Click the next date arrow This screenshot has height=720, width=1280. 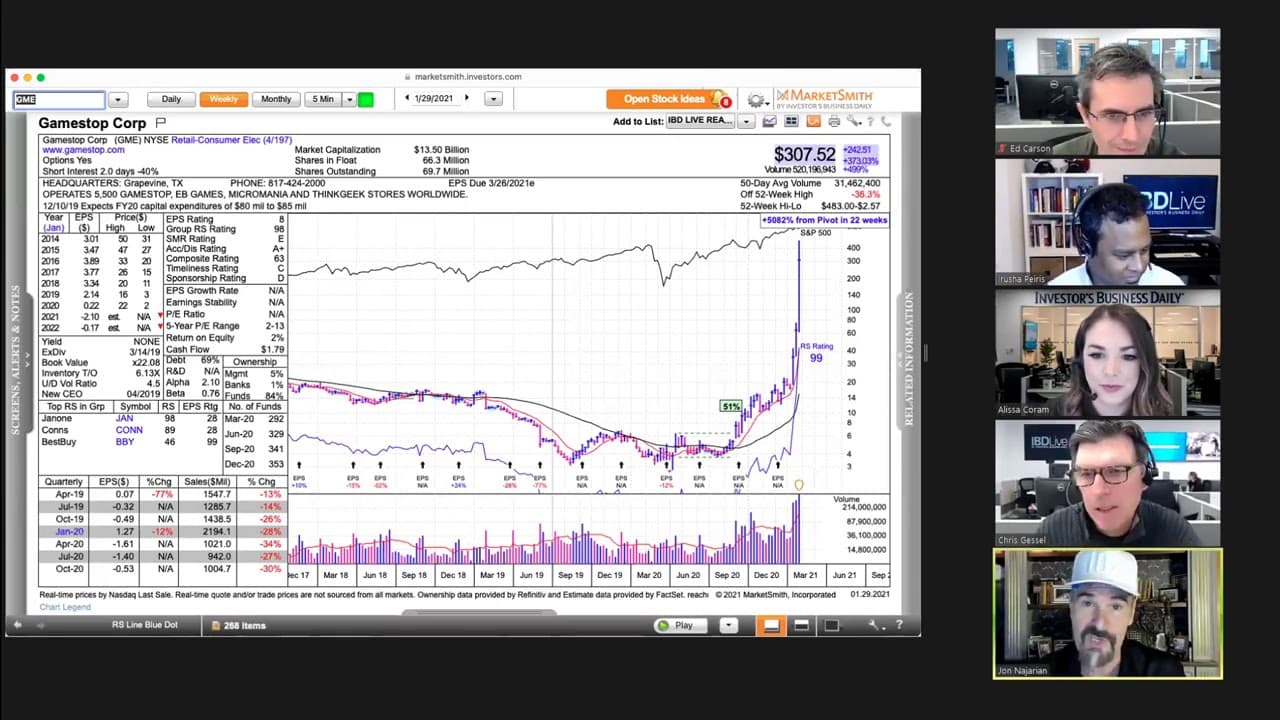pos(466,98)
